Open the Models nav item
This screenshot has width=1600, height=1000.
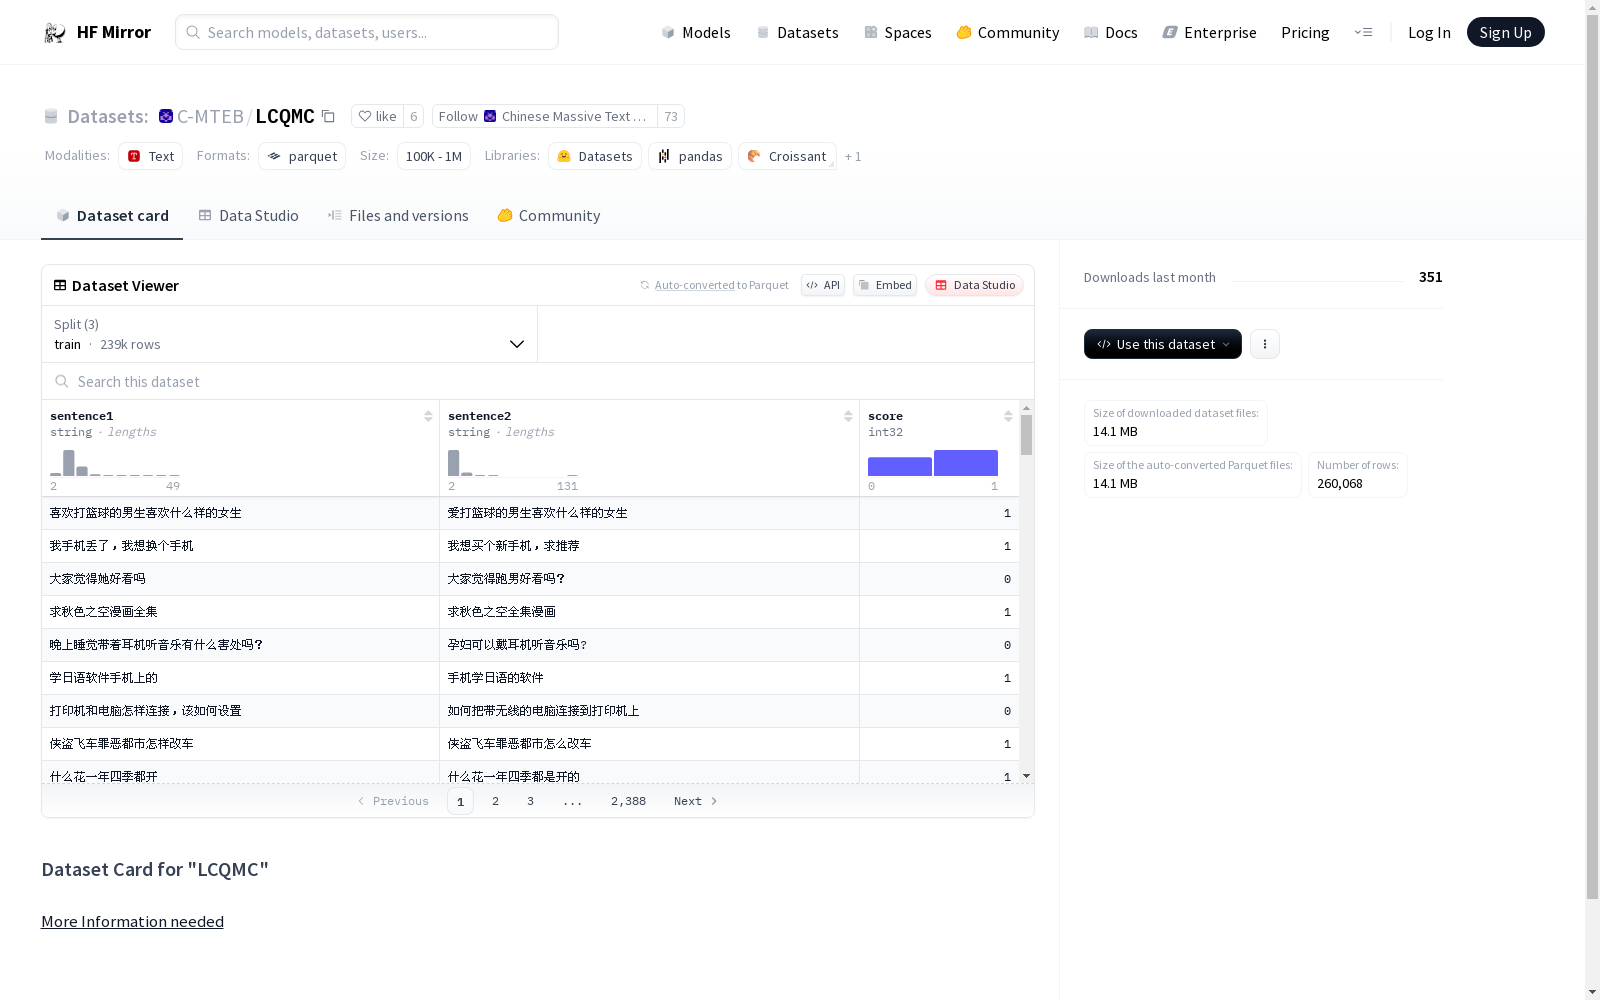coord(696,32)
